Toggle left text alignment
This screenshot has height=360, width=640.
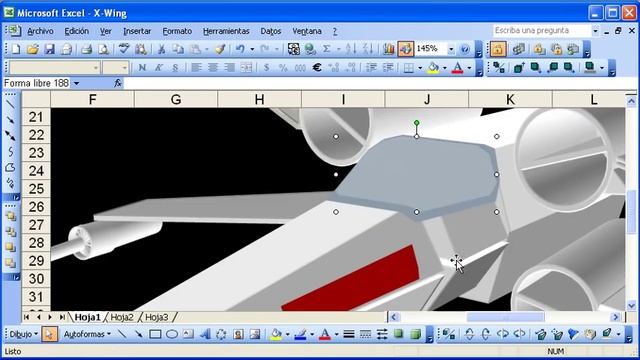click(x=196, y=67)
